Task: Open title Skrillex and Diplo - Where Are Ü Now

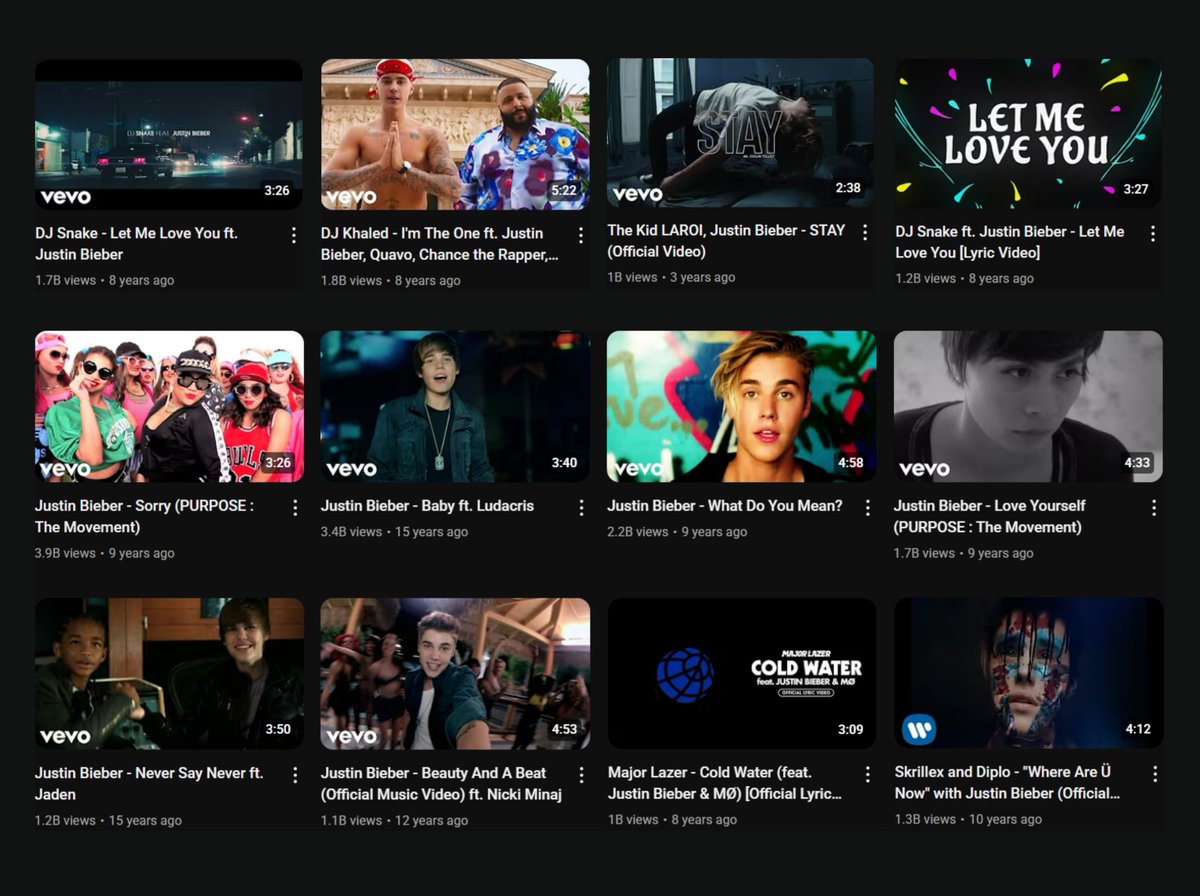Action: click(1007, 783)
